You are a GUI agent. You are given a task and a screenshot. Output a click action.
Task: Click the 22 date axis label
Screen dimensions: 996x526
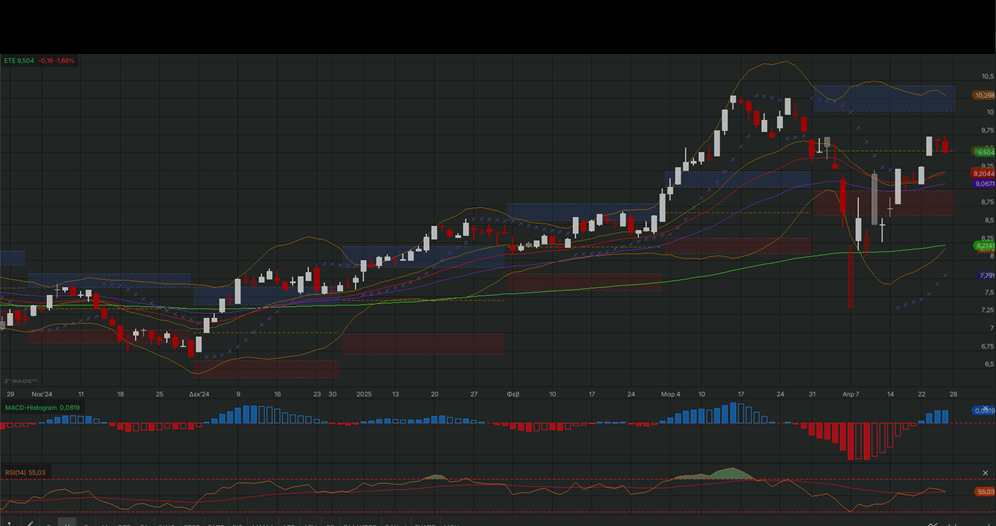point(922,394)
